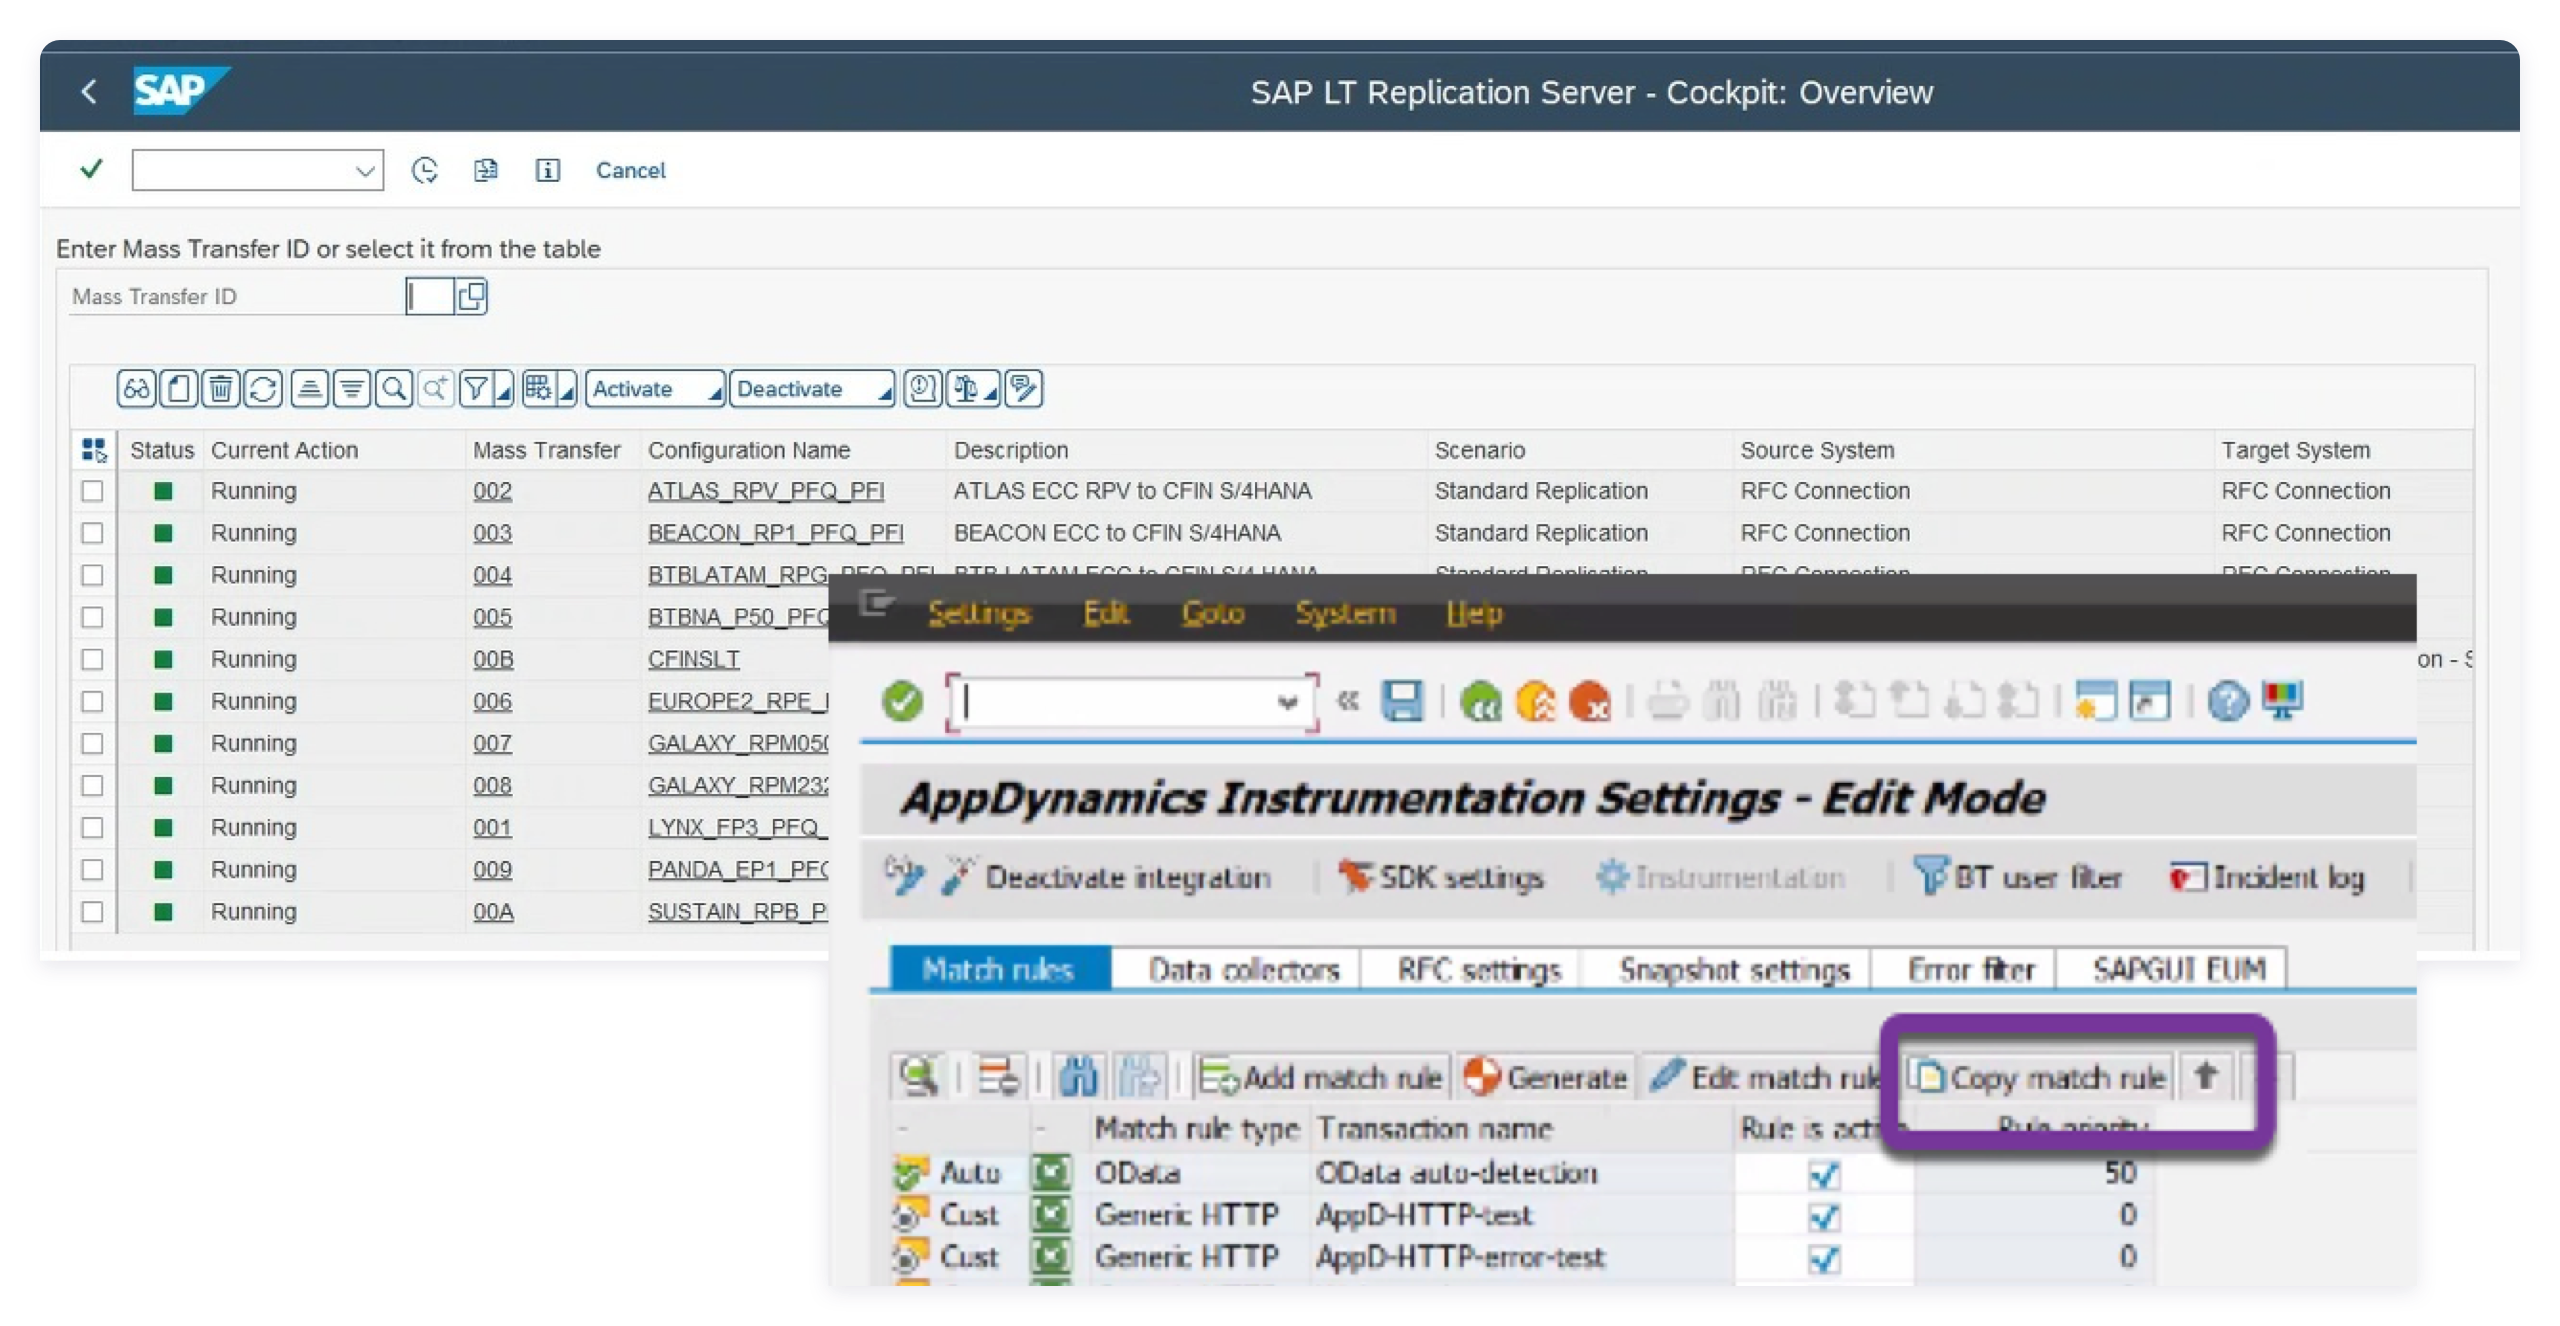2560x1326 pixels.
Task: Open the command field dropdown in the Cockpit toolbar
Action: [365, 171]
